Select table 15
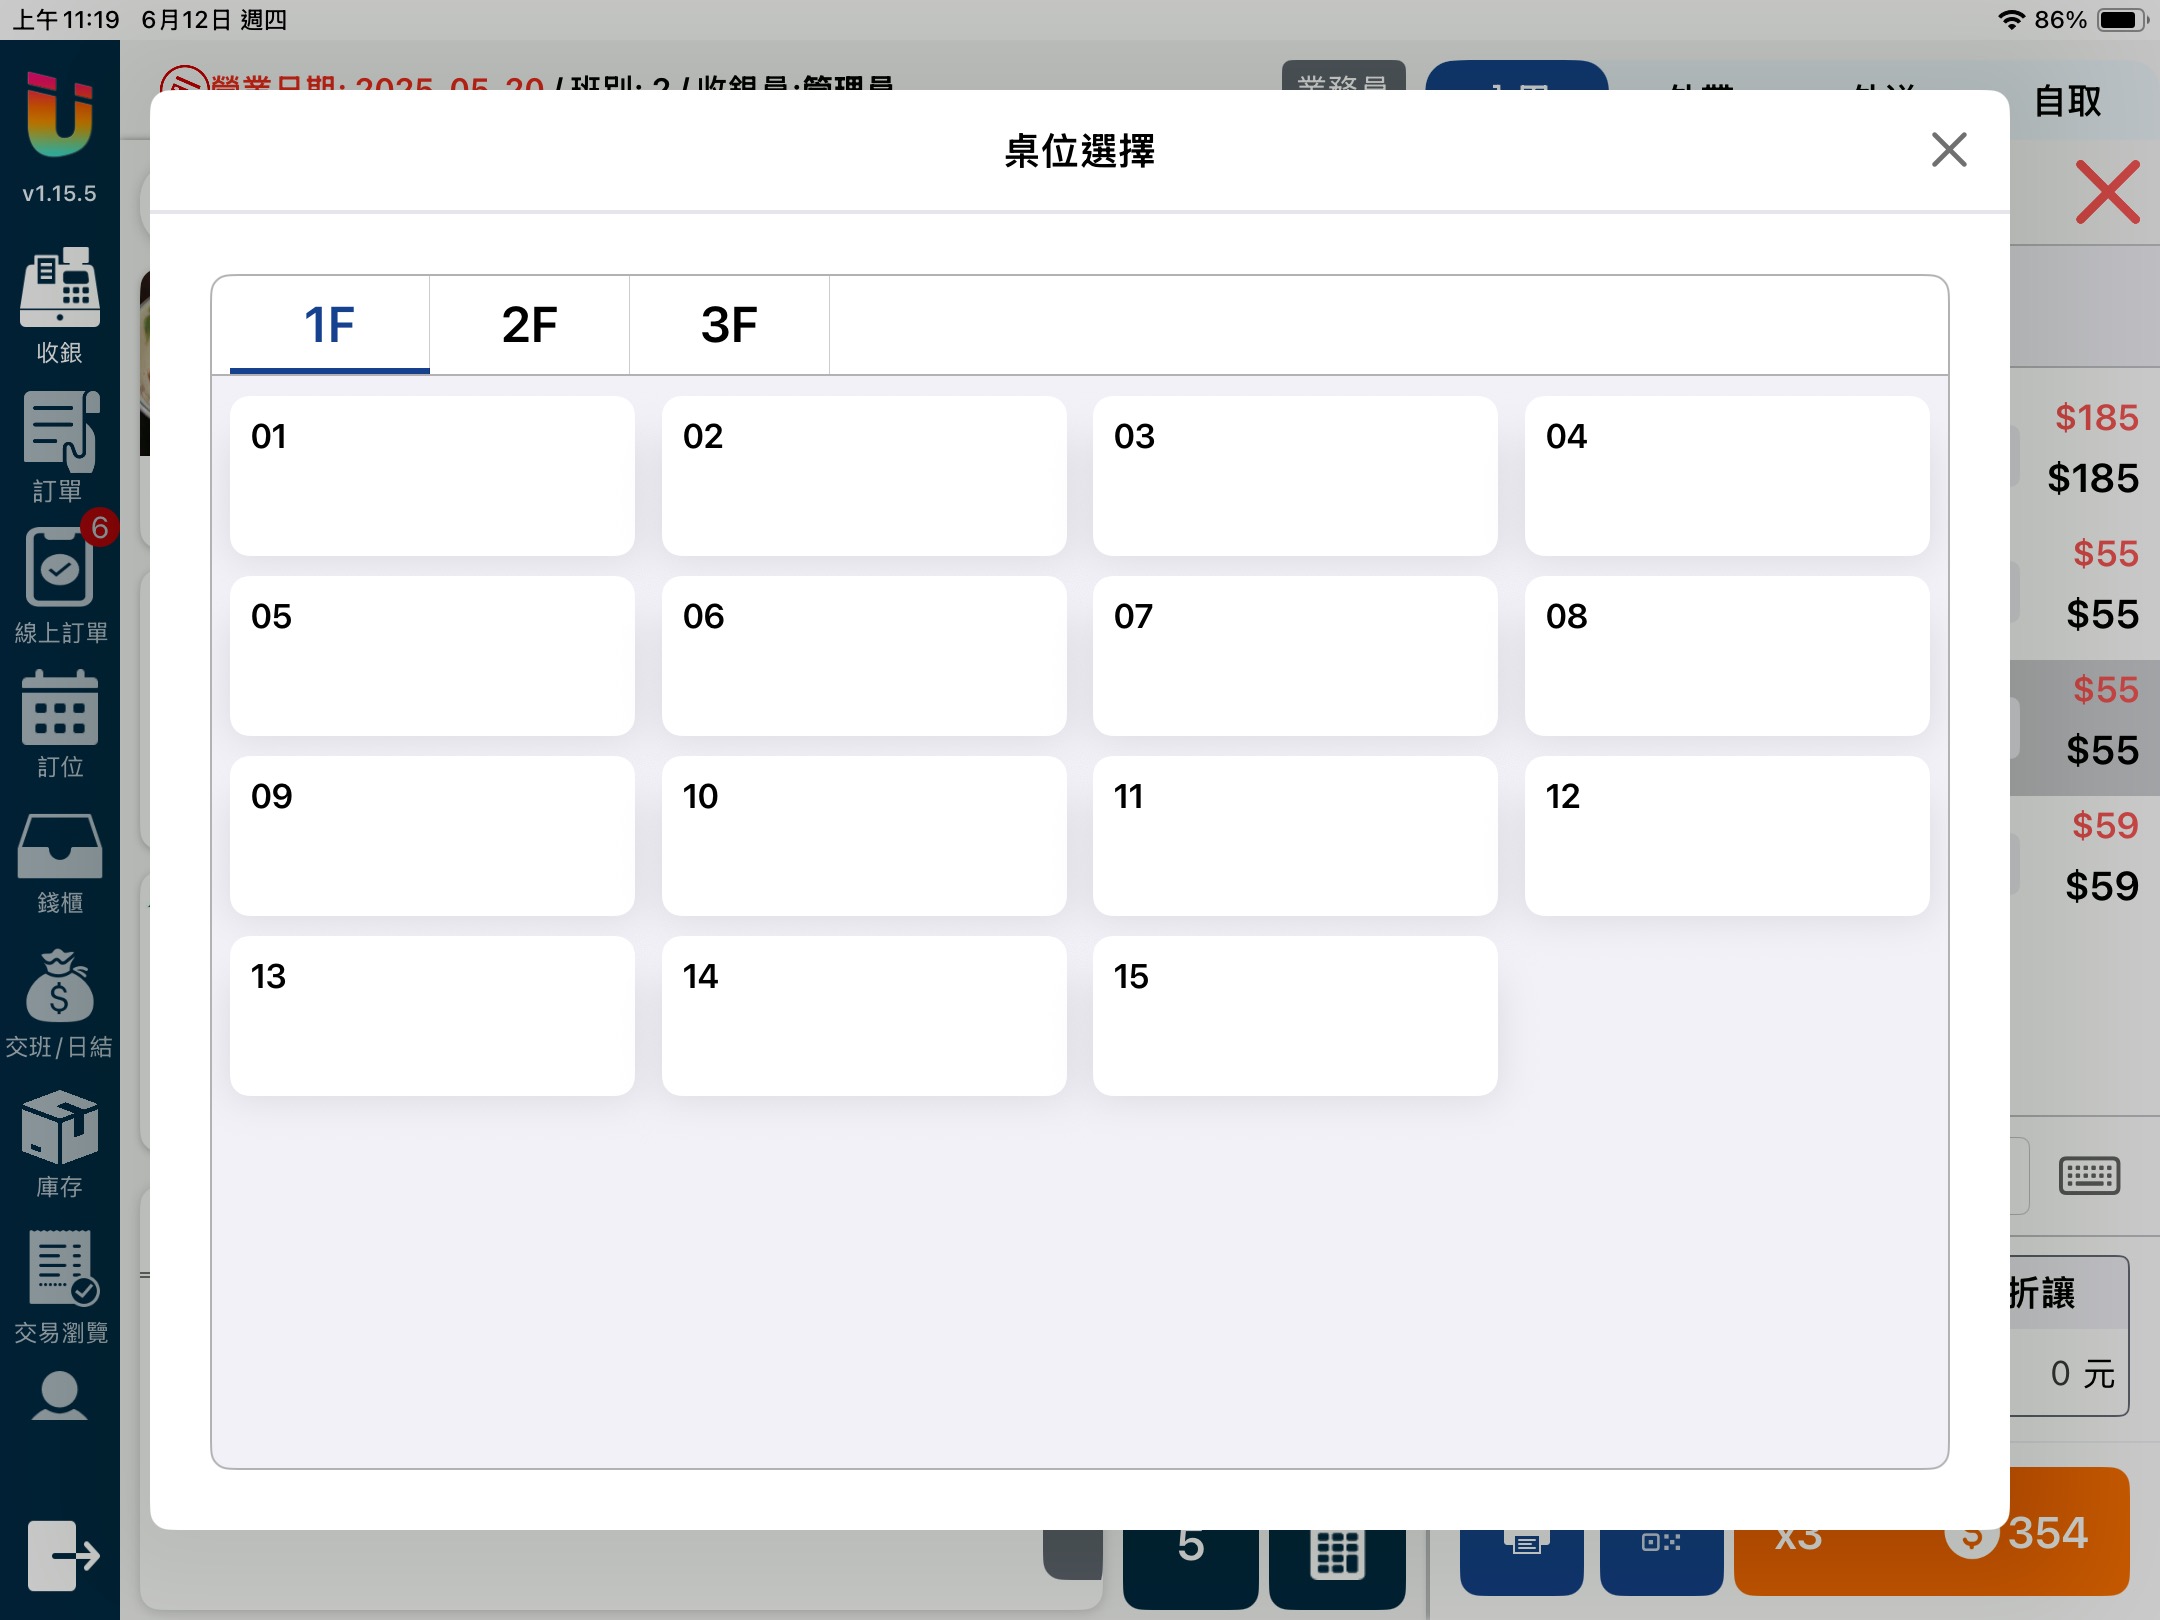Viewport: 2160px width, 1620px height. point(1295,1016)
